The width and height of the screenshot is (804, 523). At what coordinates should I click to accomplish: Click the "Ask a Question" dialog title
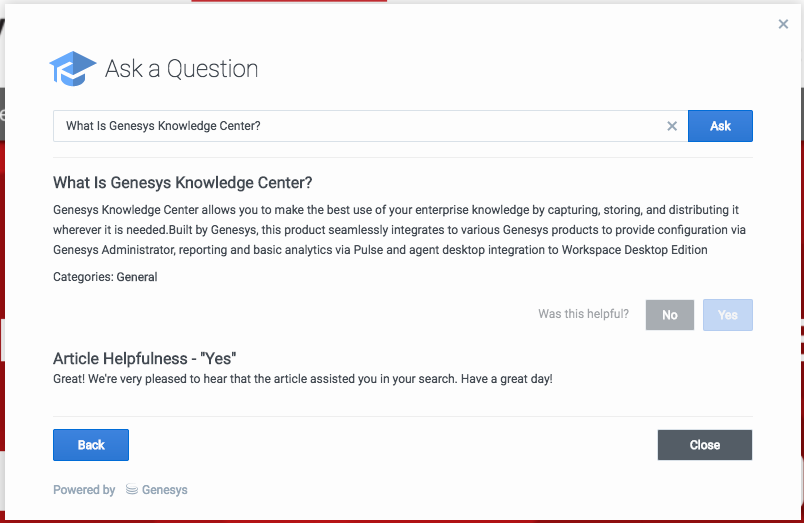tap(181, 69)
